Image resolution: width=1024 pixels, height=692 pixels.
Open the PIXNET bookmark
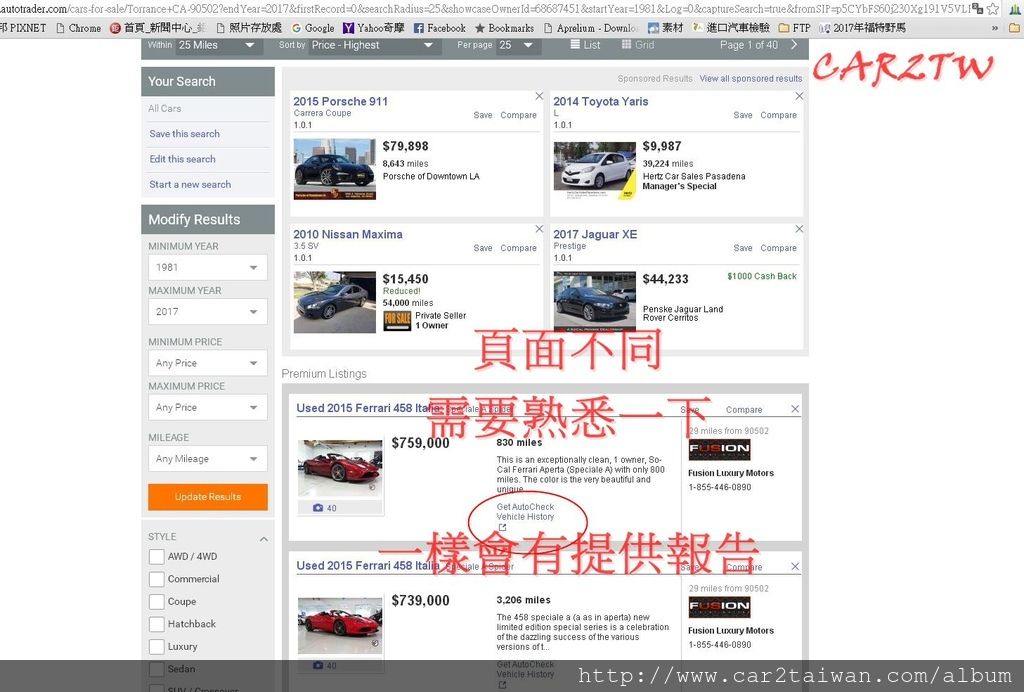(24, 28)
